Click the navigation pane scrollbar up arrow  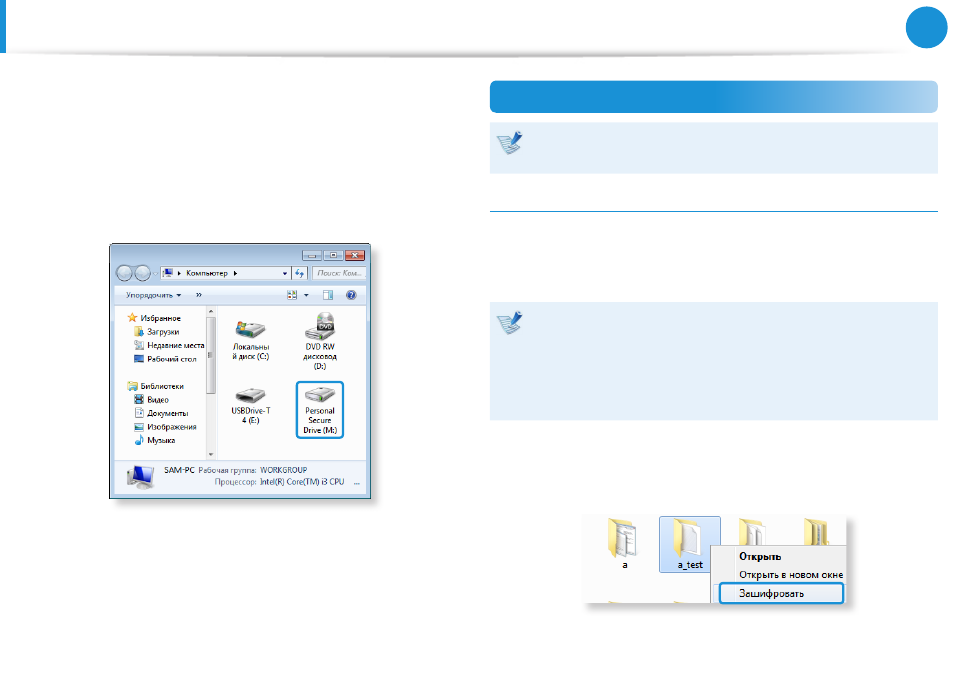click(211, 311)
